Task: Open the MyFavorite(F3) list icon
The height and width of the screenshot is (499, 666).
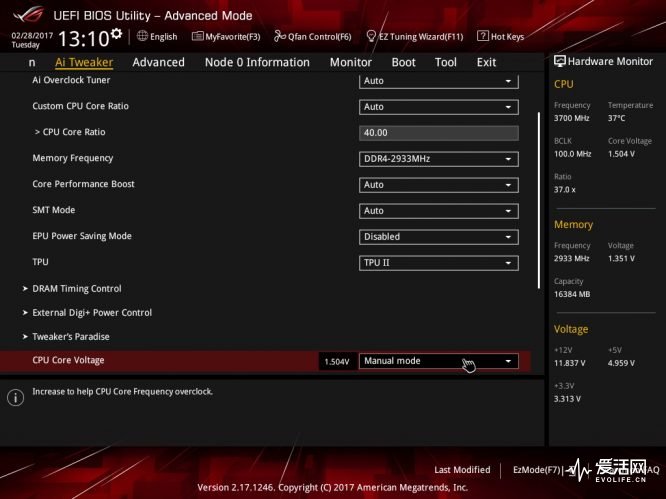Action: (197, 36)
